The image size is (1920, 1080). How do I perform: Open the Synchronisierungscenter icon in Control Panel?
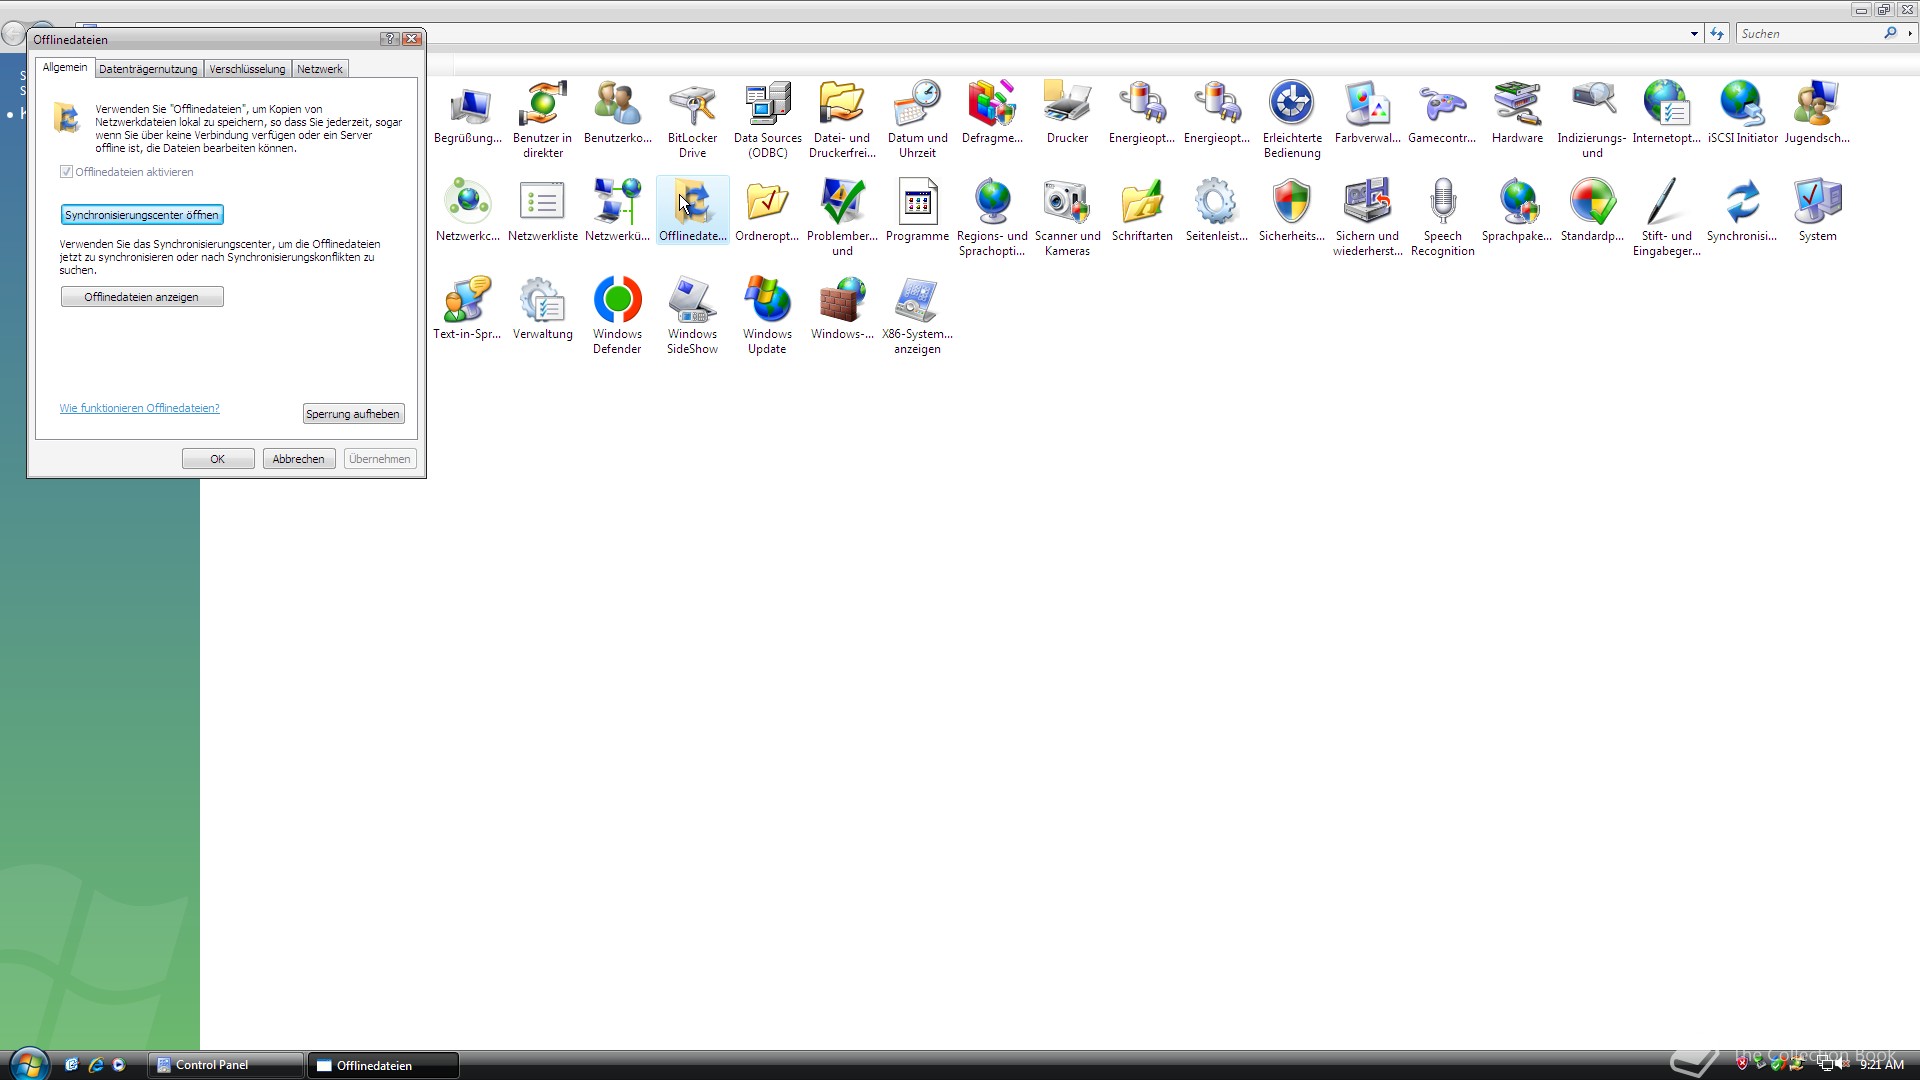click(1742, 212)
